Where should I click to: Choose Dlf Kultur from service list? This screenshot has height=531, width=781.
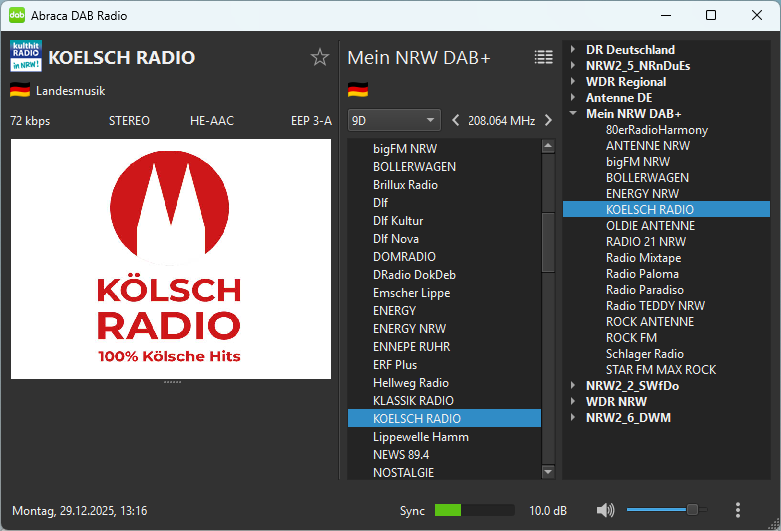coord(398,221)
